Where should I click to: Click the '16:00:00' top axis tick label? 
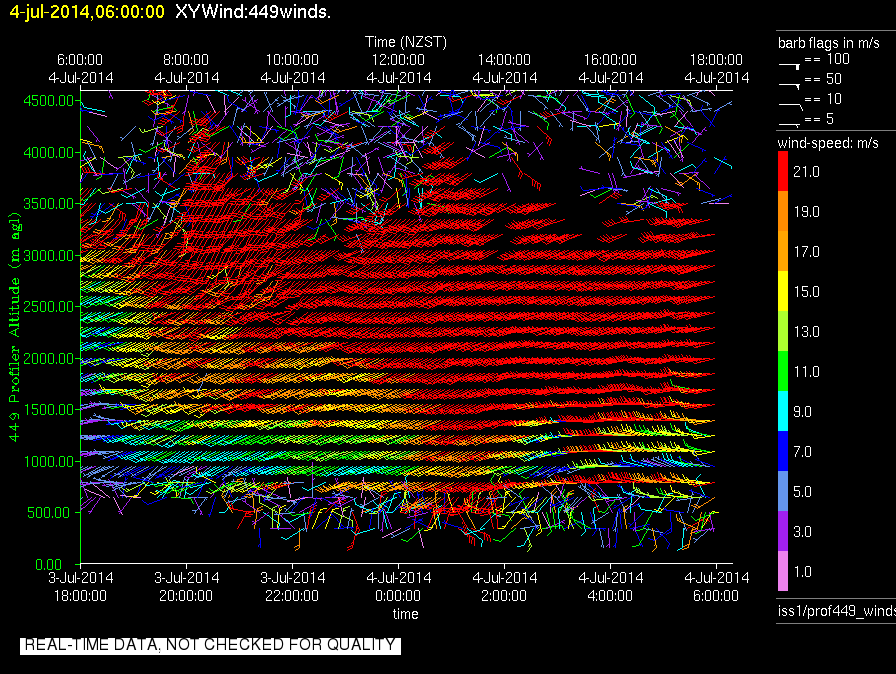(610, 60)
